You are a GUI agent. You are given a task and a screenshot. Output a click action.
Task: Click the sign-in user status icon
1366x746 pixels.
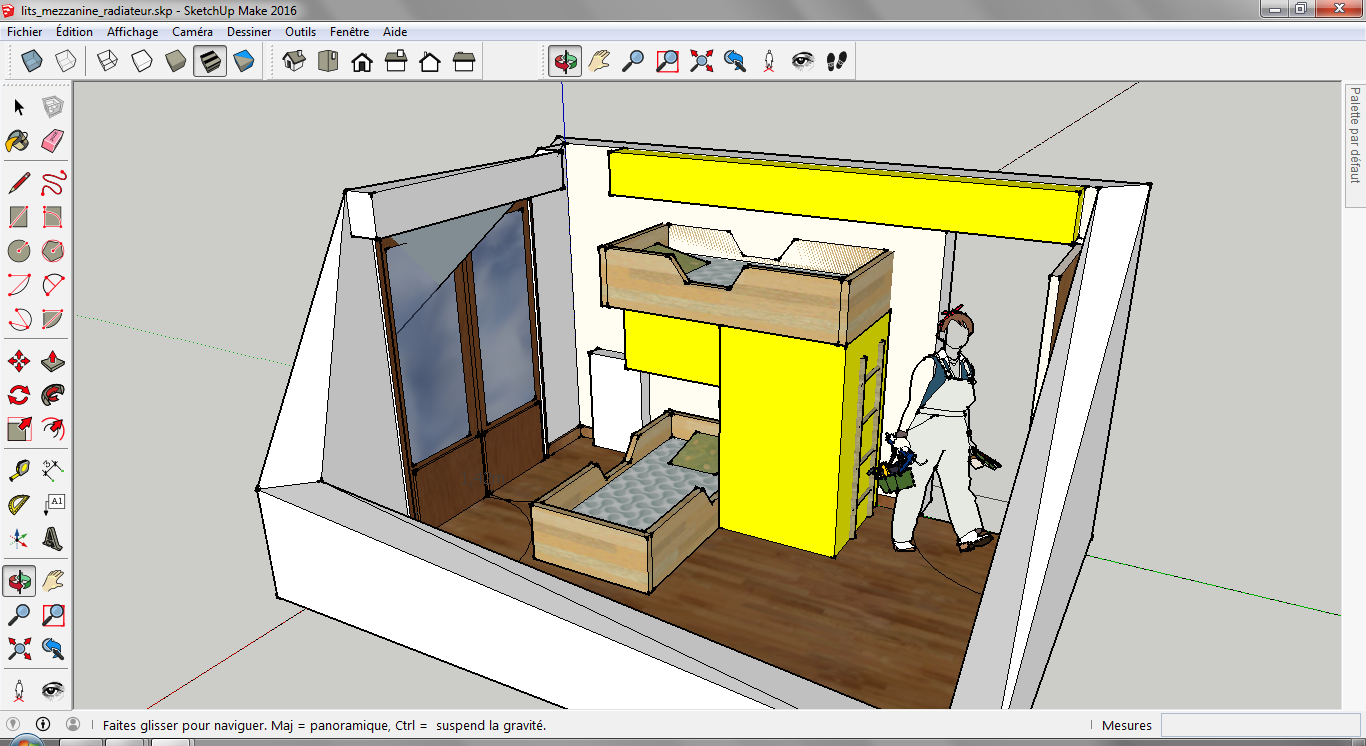point(73,724)
